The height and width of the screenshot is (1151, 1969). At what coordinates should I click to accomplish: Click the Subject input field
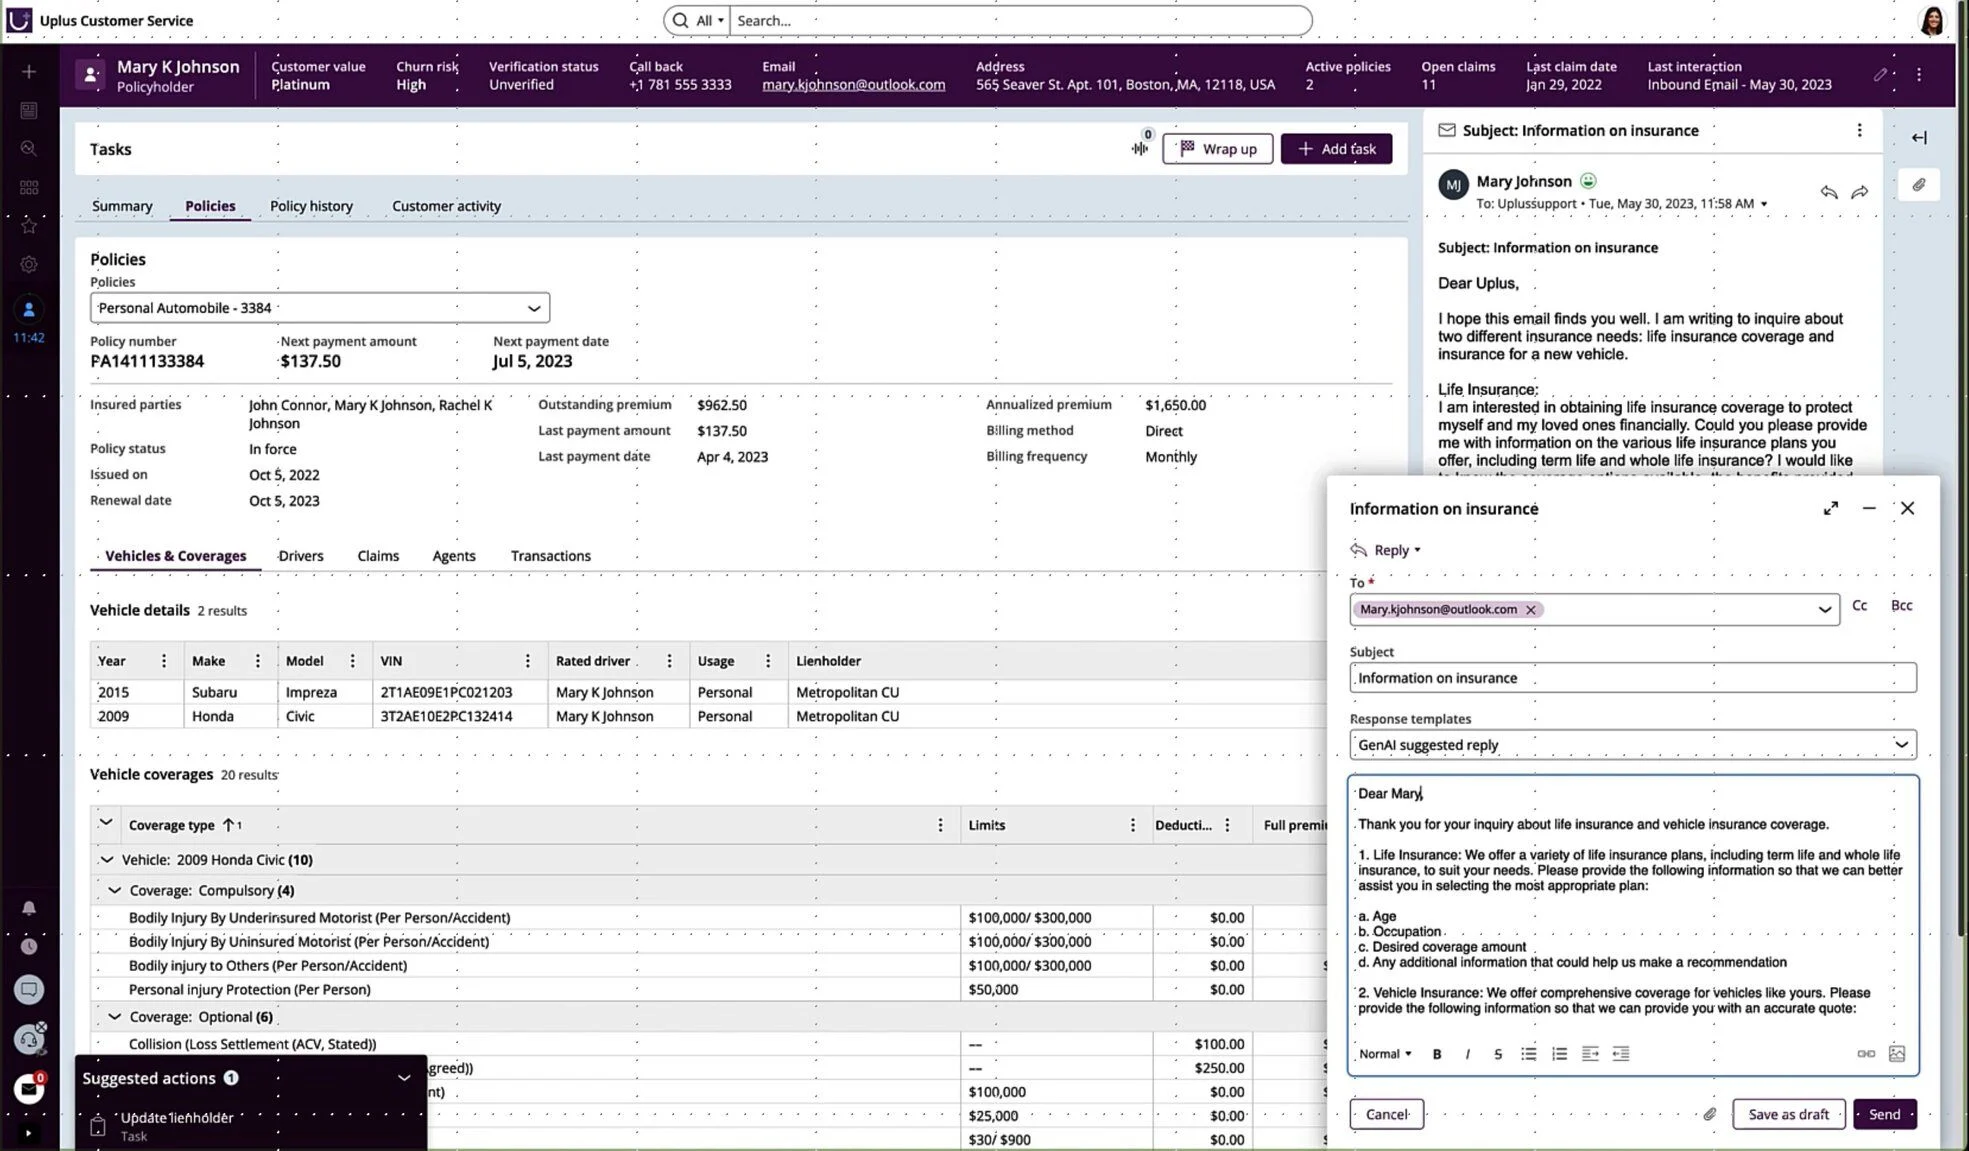(1632, 678)
